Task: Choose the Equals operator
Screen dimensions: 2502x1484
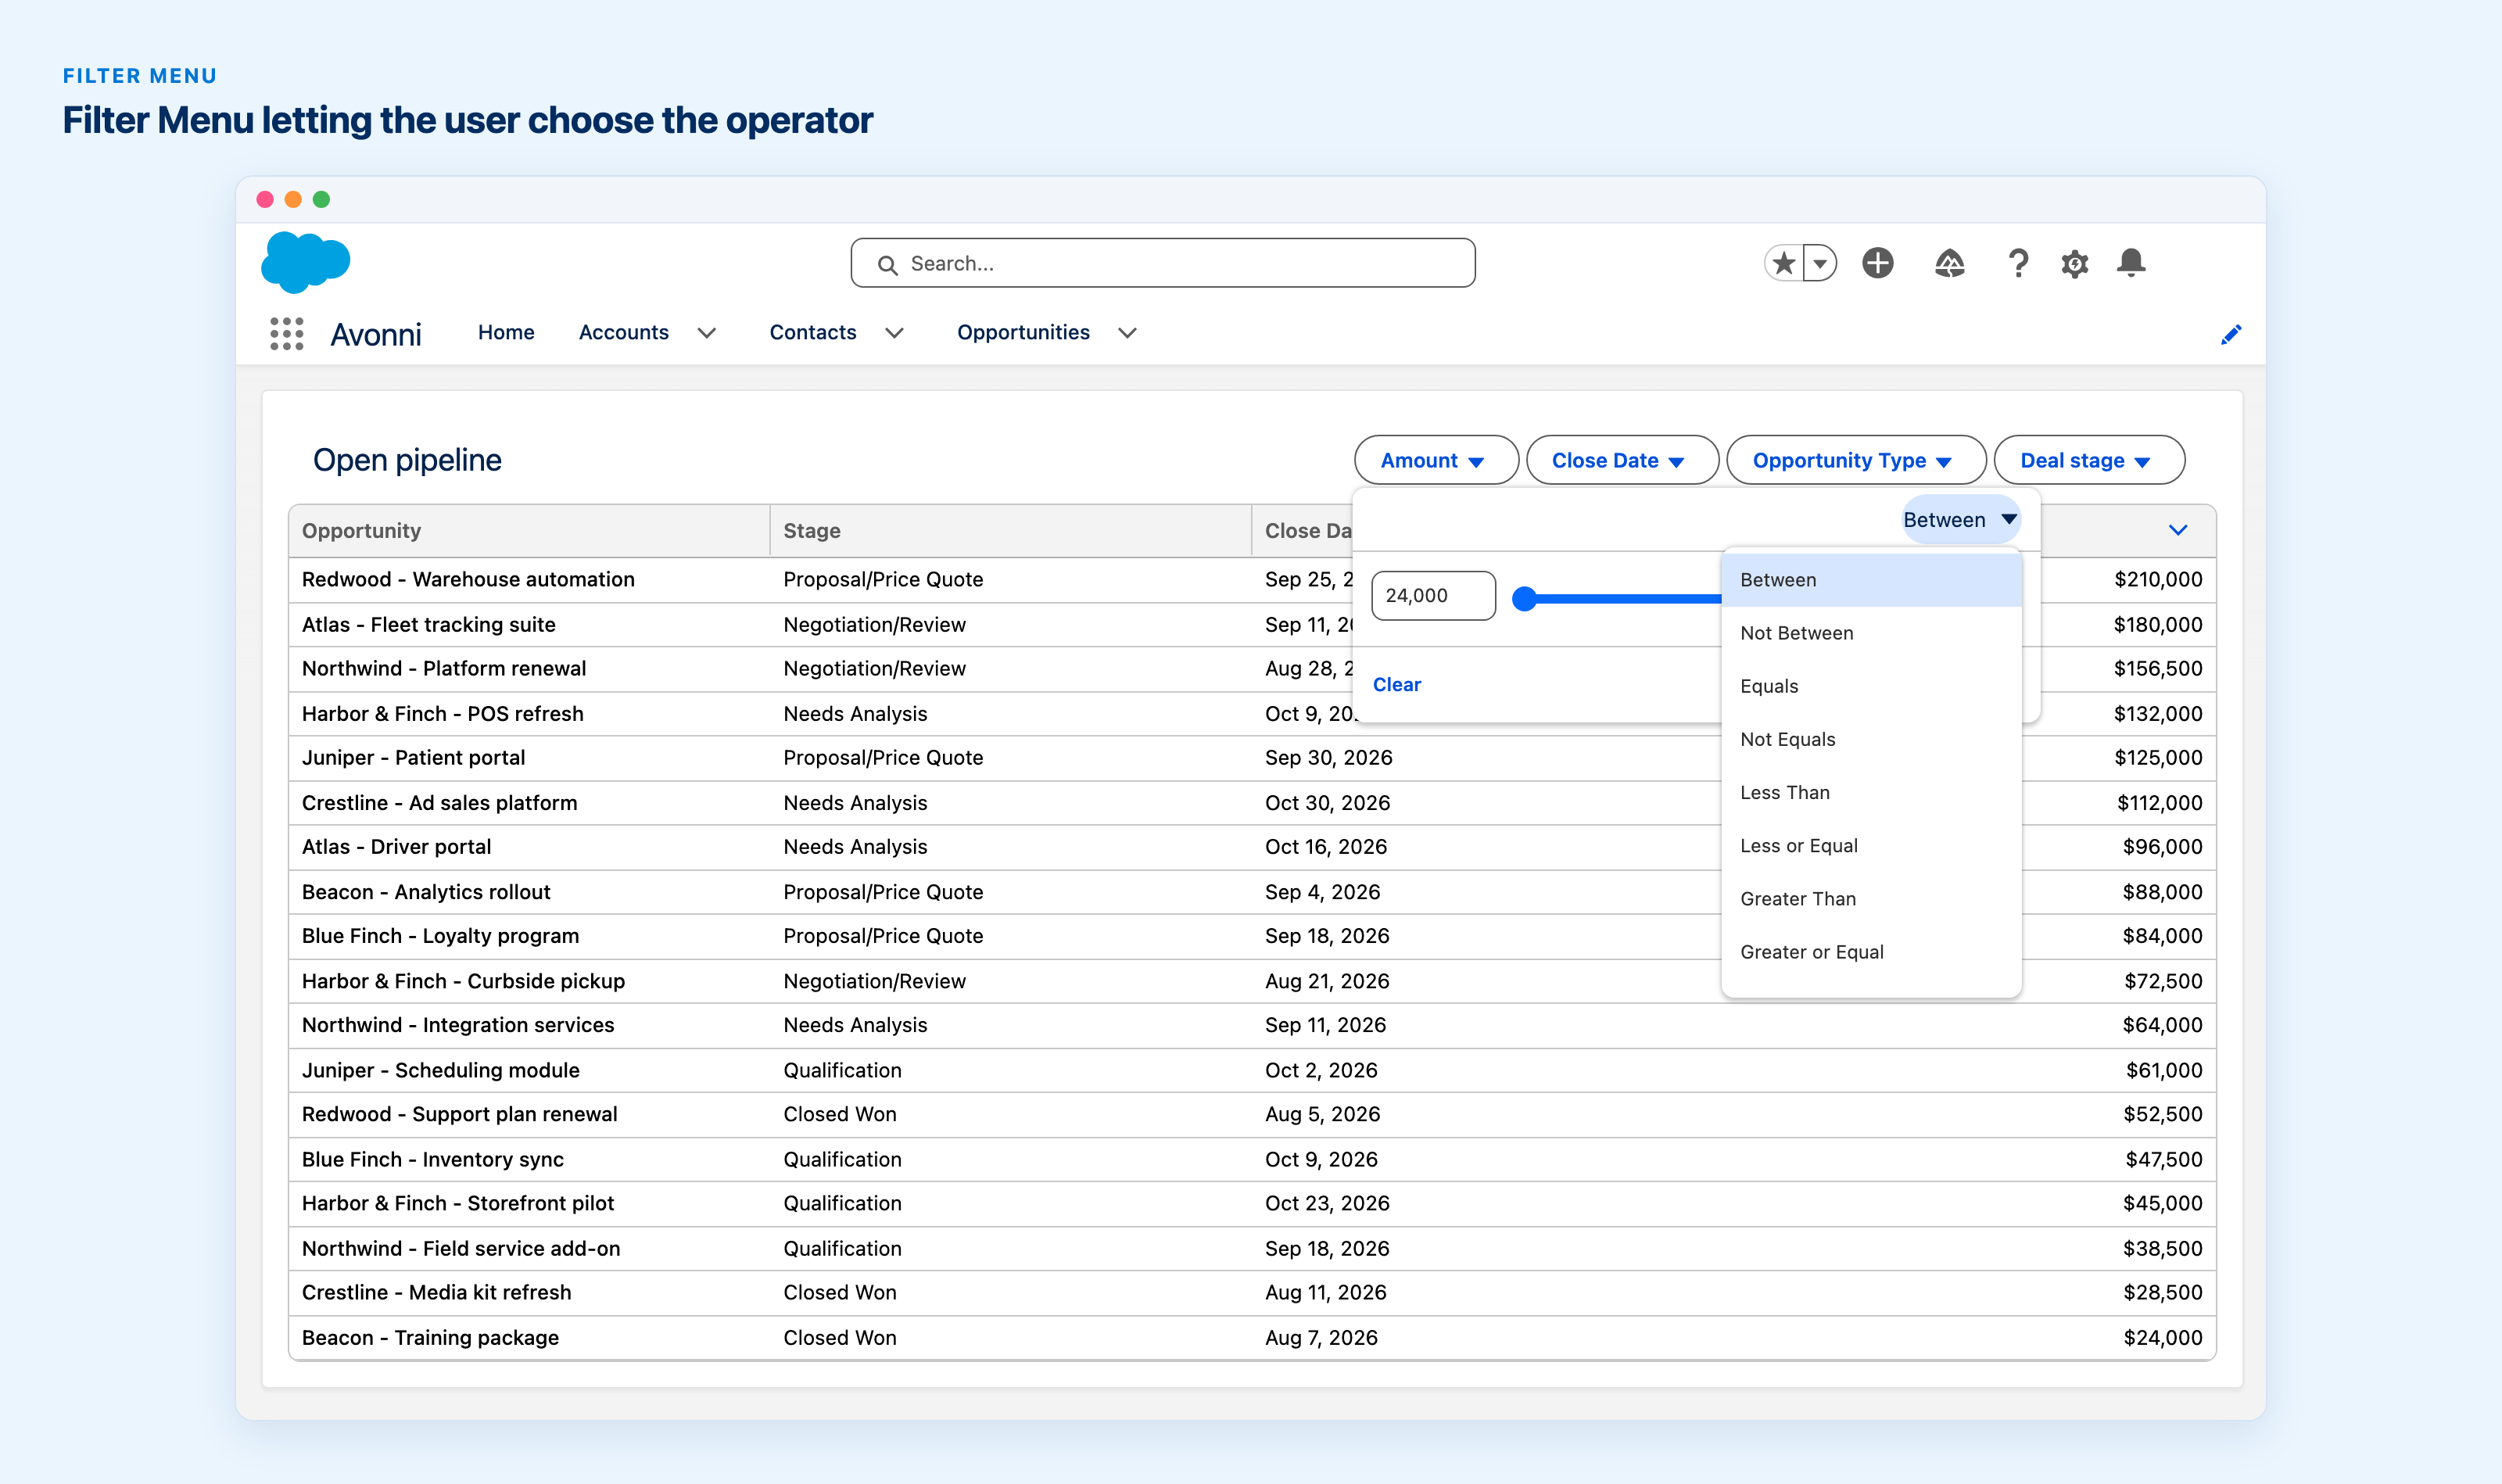Action: pyautogui.click(x=1871, y=686)
